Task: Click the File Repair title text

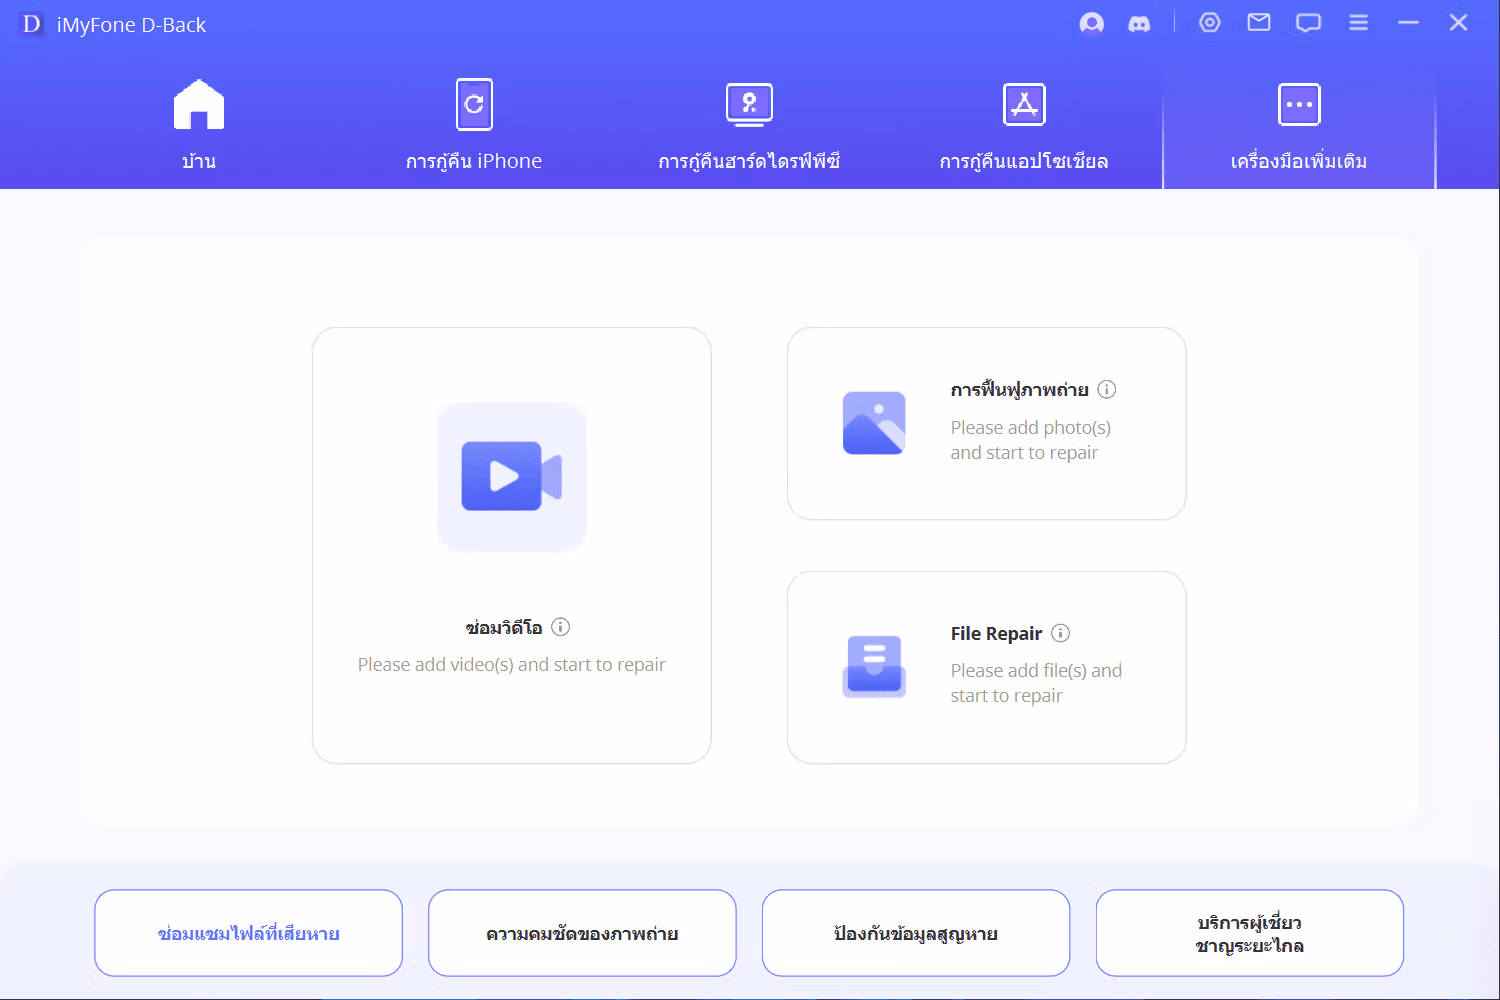Action: [x=996, y=633]
